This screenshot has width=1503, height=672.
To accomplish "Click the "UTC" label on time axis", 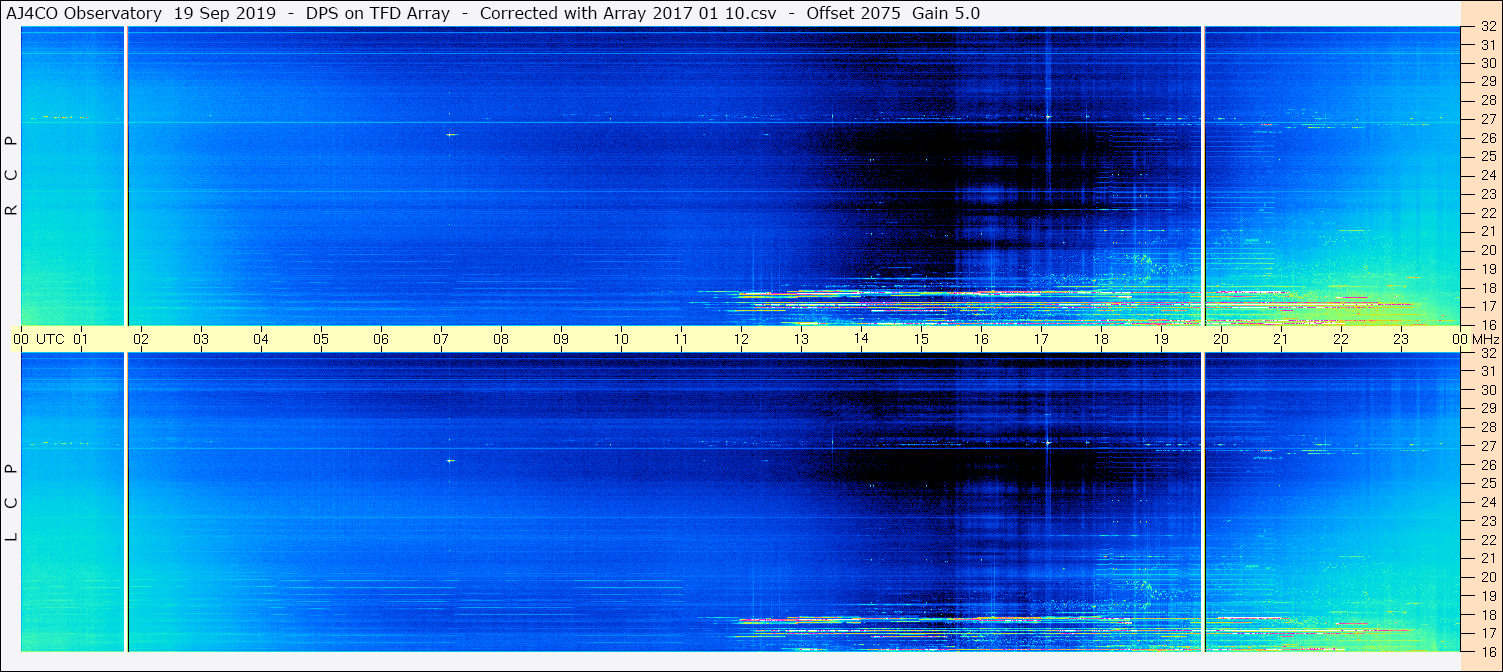I will click(x=50, y=340).
